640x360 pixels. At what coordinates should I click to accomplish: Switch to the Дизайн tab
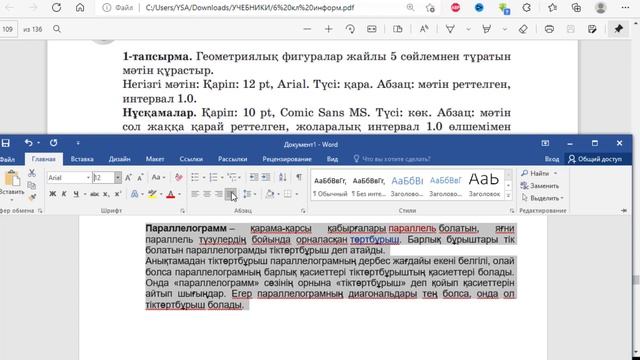coord(120,159)
